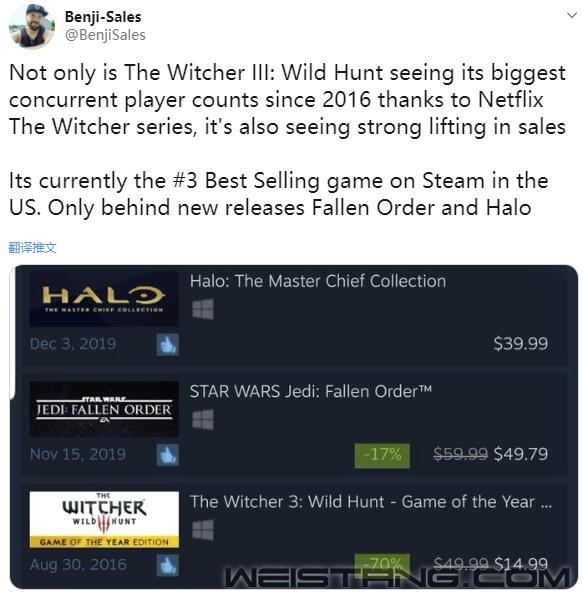The width and height of the screenshot is (583, 601).
Task: Expand the tweet options chevron
Action: (572, 15)
